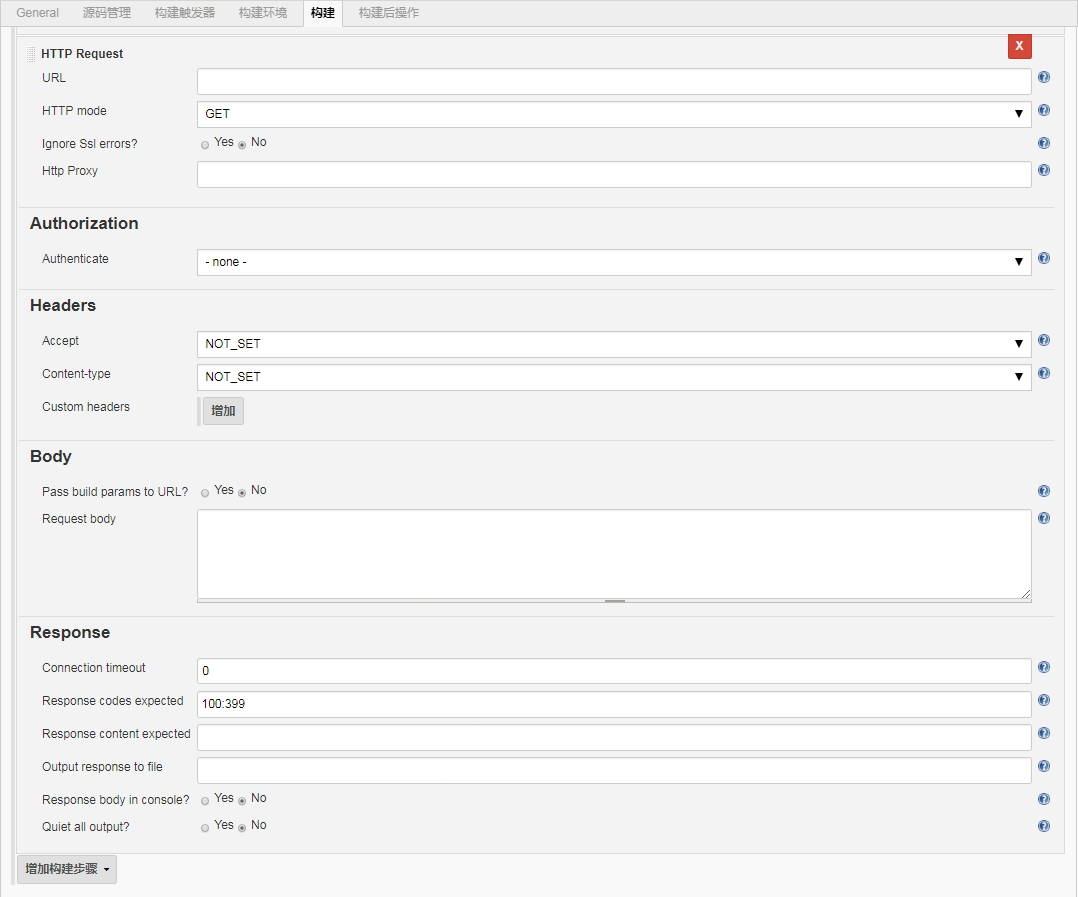
Task: Switch to the General tab
Action: [x=38, y=12]
